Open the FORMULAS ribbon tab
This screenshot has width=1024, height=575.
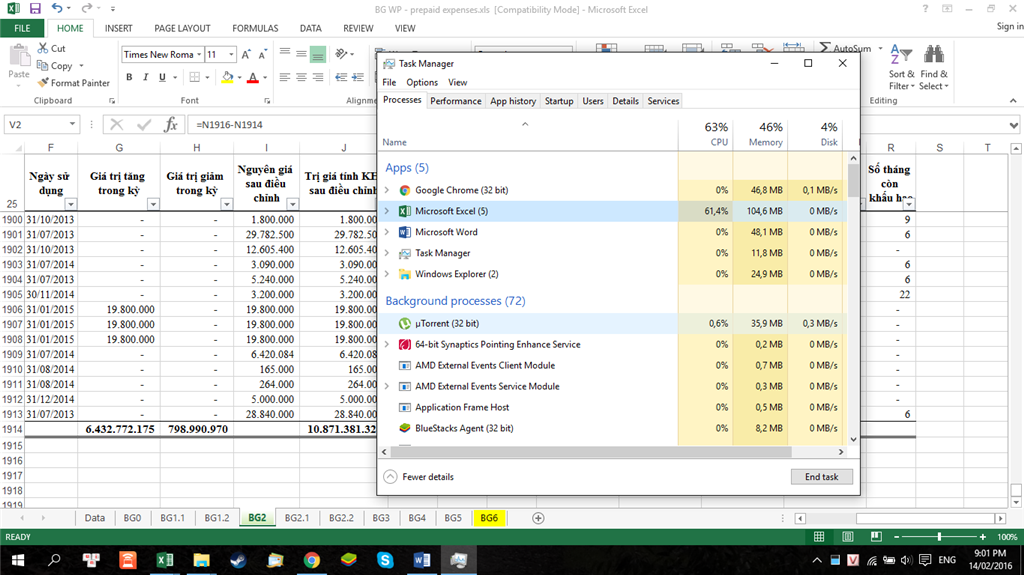[255, 28]
